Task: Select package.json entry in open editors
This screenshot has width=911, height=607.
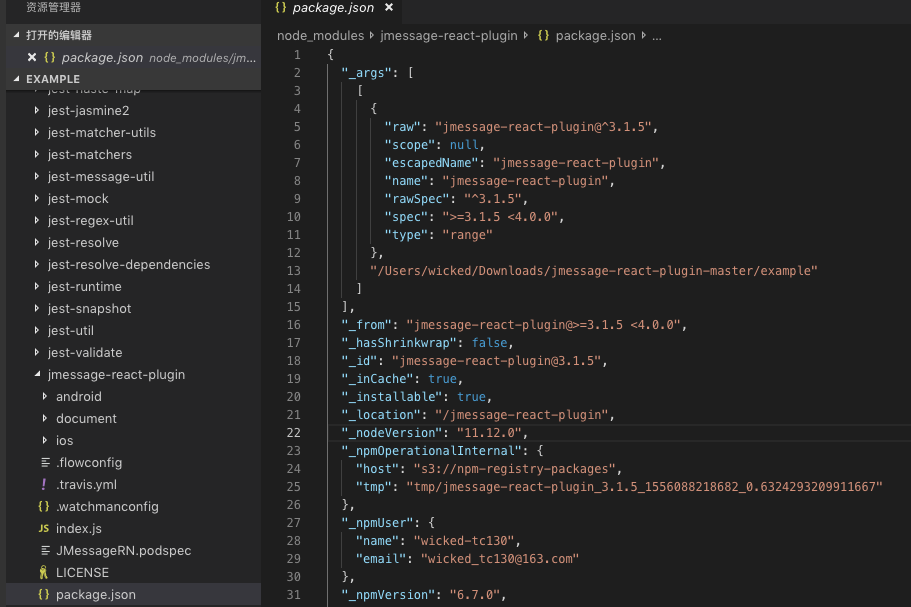Action: (102, 58)
